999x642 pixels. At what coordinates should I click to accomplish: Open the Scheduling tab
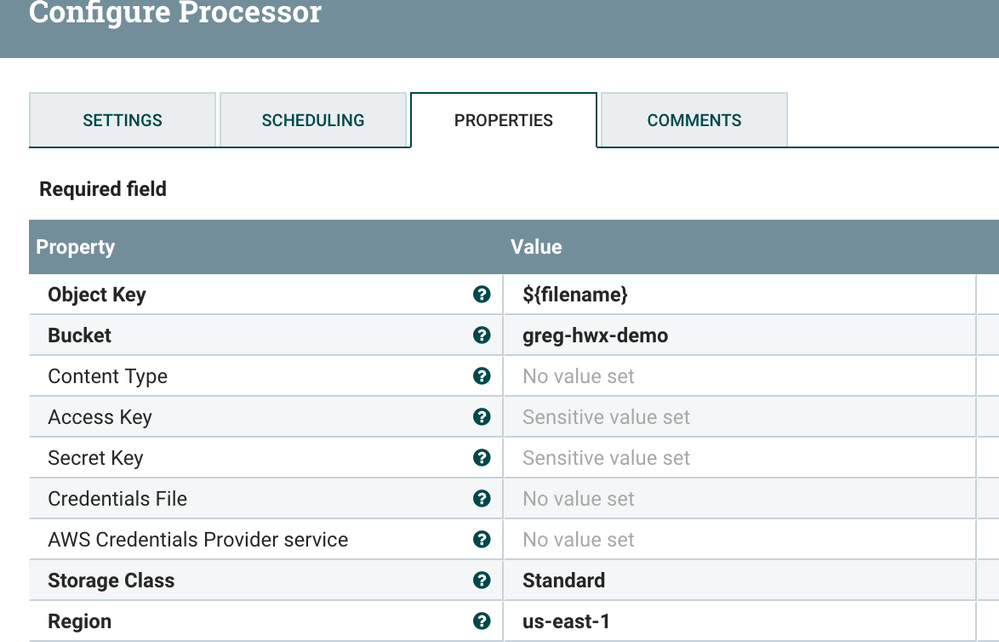[313, 120]
